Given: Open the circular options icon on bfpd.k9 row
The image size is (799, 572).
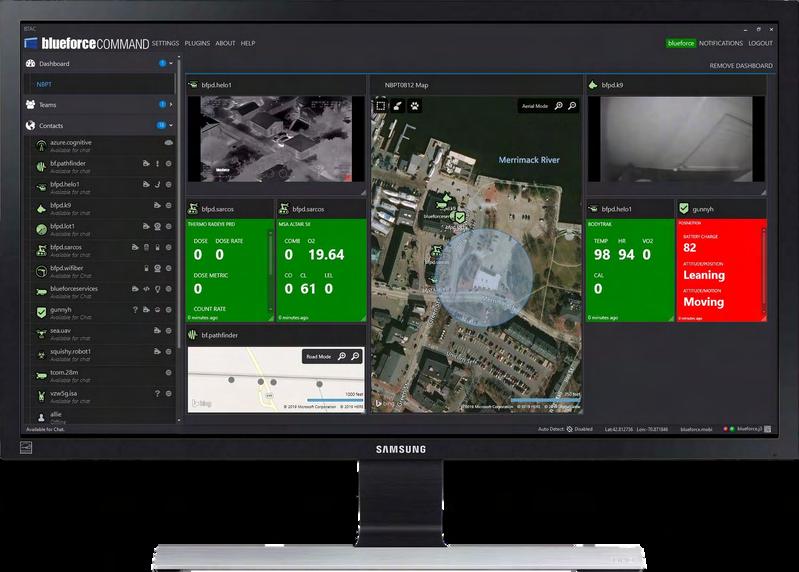Looking at the screenshot, I should tap(169, 205).
